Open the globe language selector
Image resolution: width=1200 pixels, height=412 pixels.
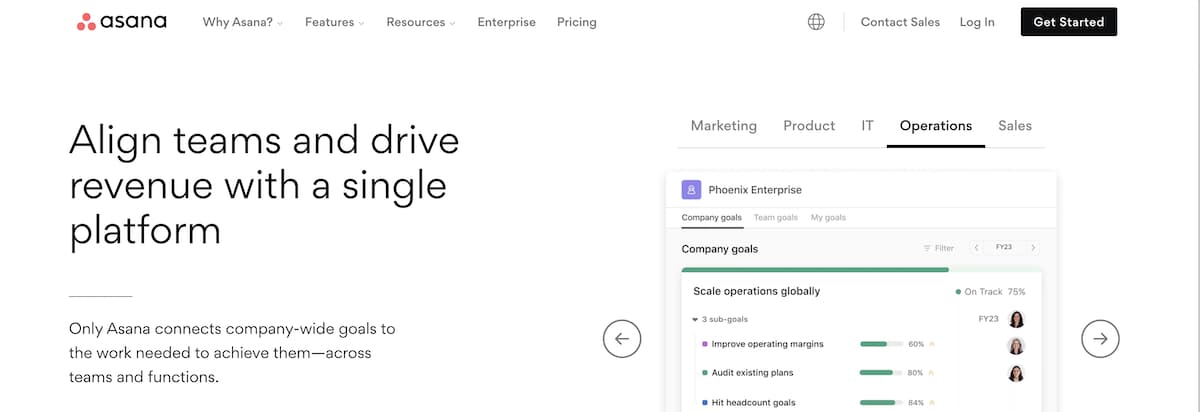click(x=816, y=22)
